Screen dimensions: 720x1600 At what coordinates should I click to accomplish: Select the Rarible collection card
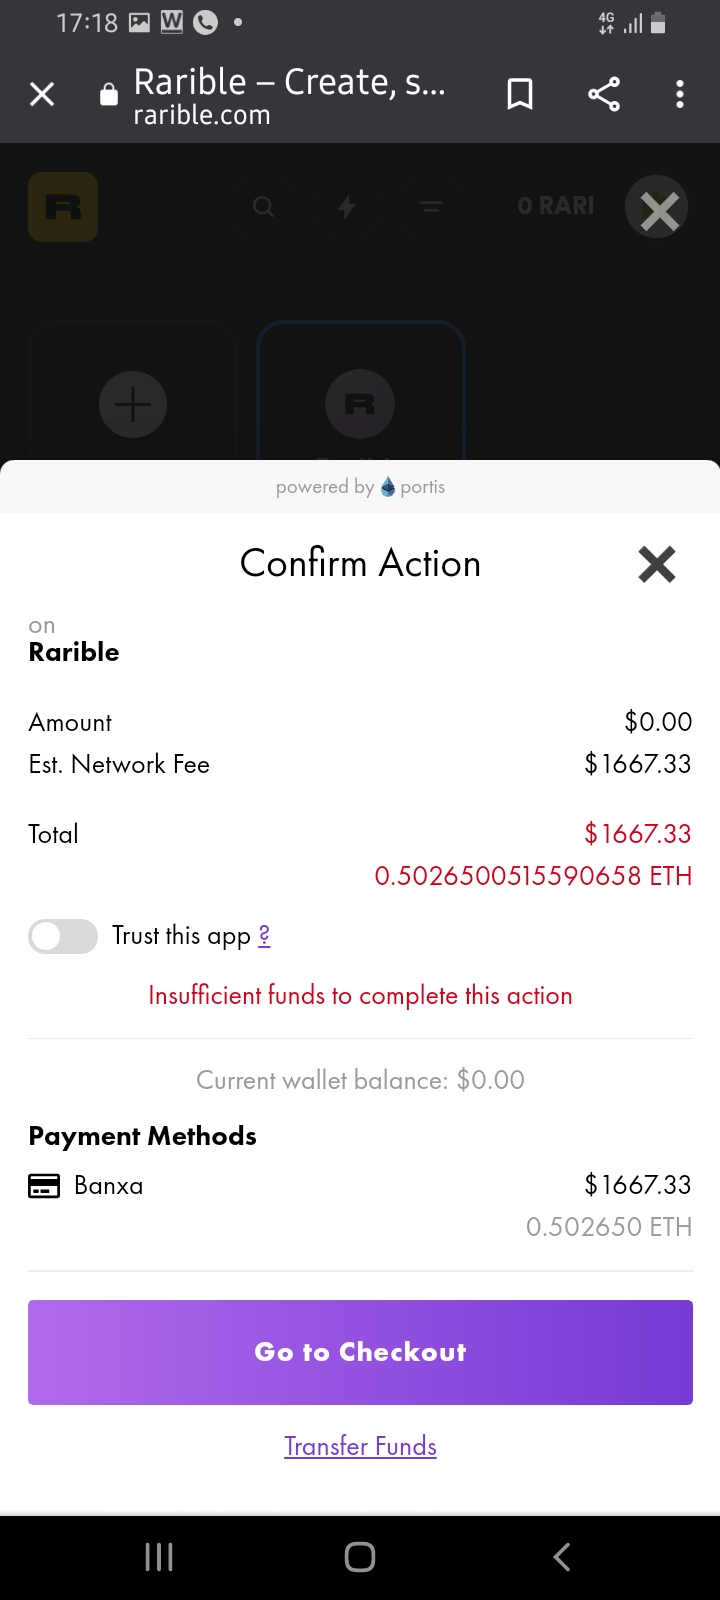click(361, 392)
